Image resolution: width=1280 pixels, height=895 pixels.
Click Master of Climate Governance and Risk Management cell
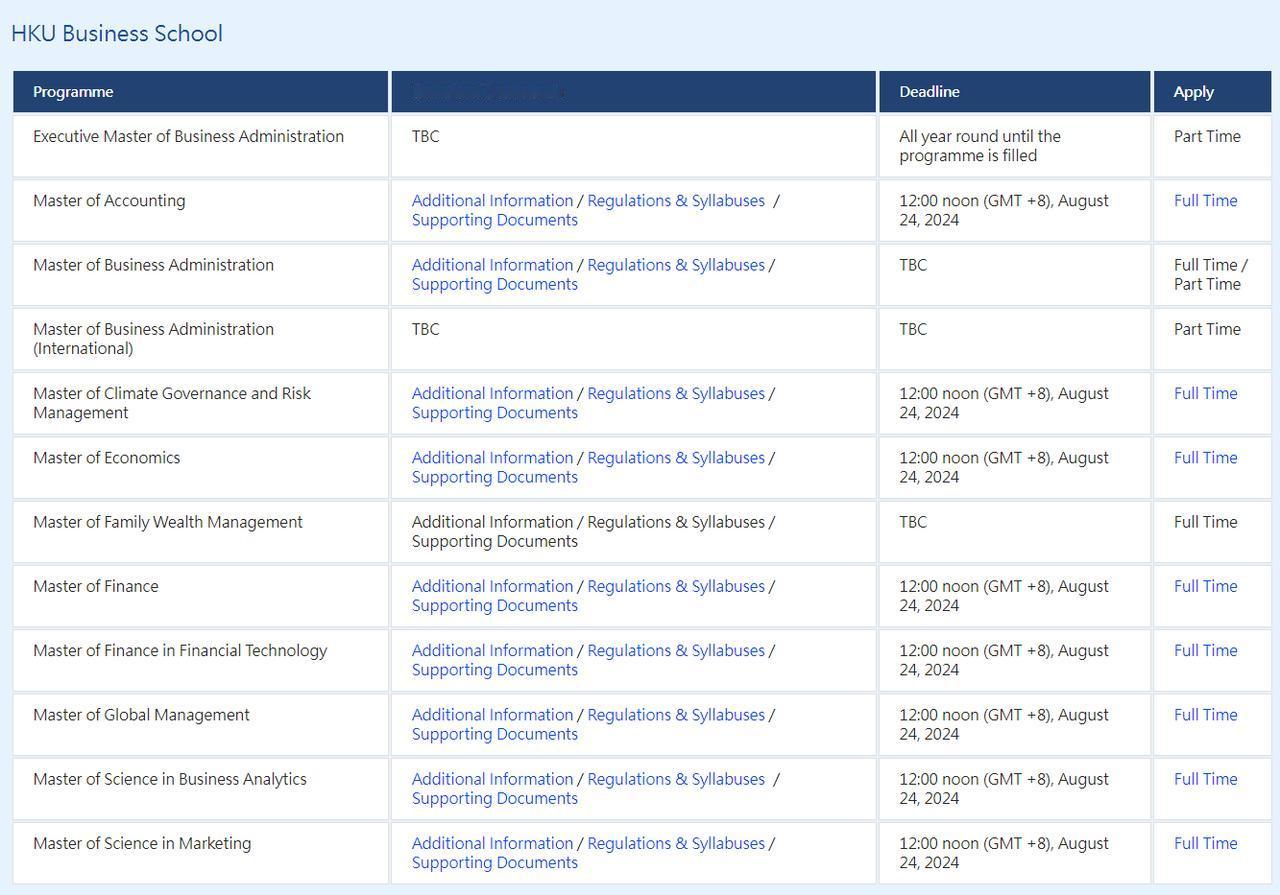200,403
